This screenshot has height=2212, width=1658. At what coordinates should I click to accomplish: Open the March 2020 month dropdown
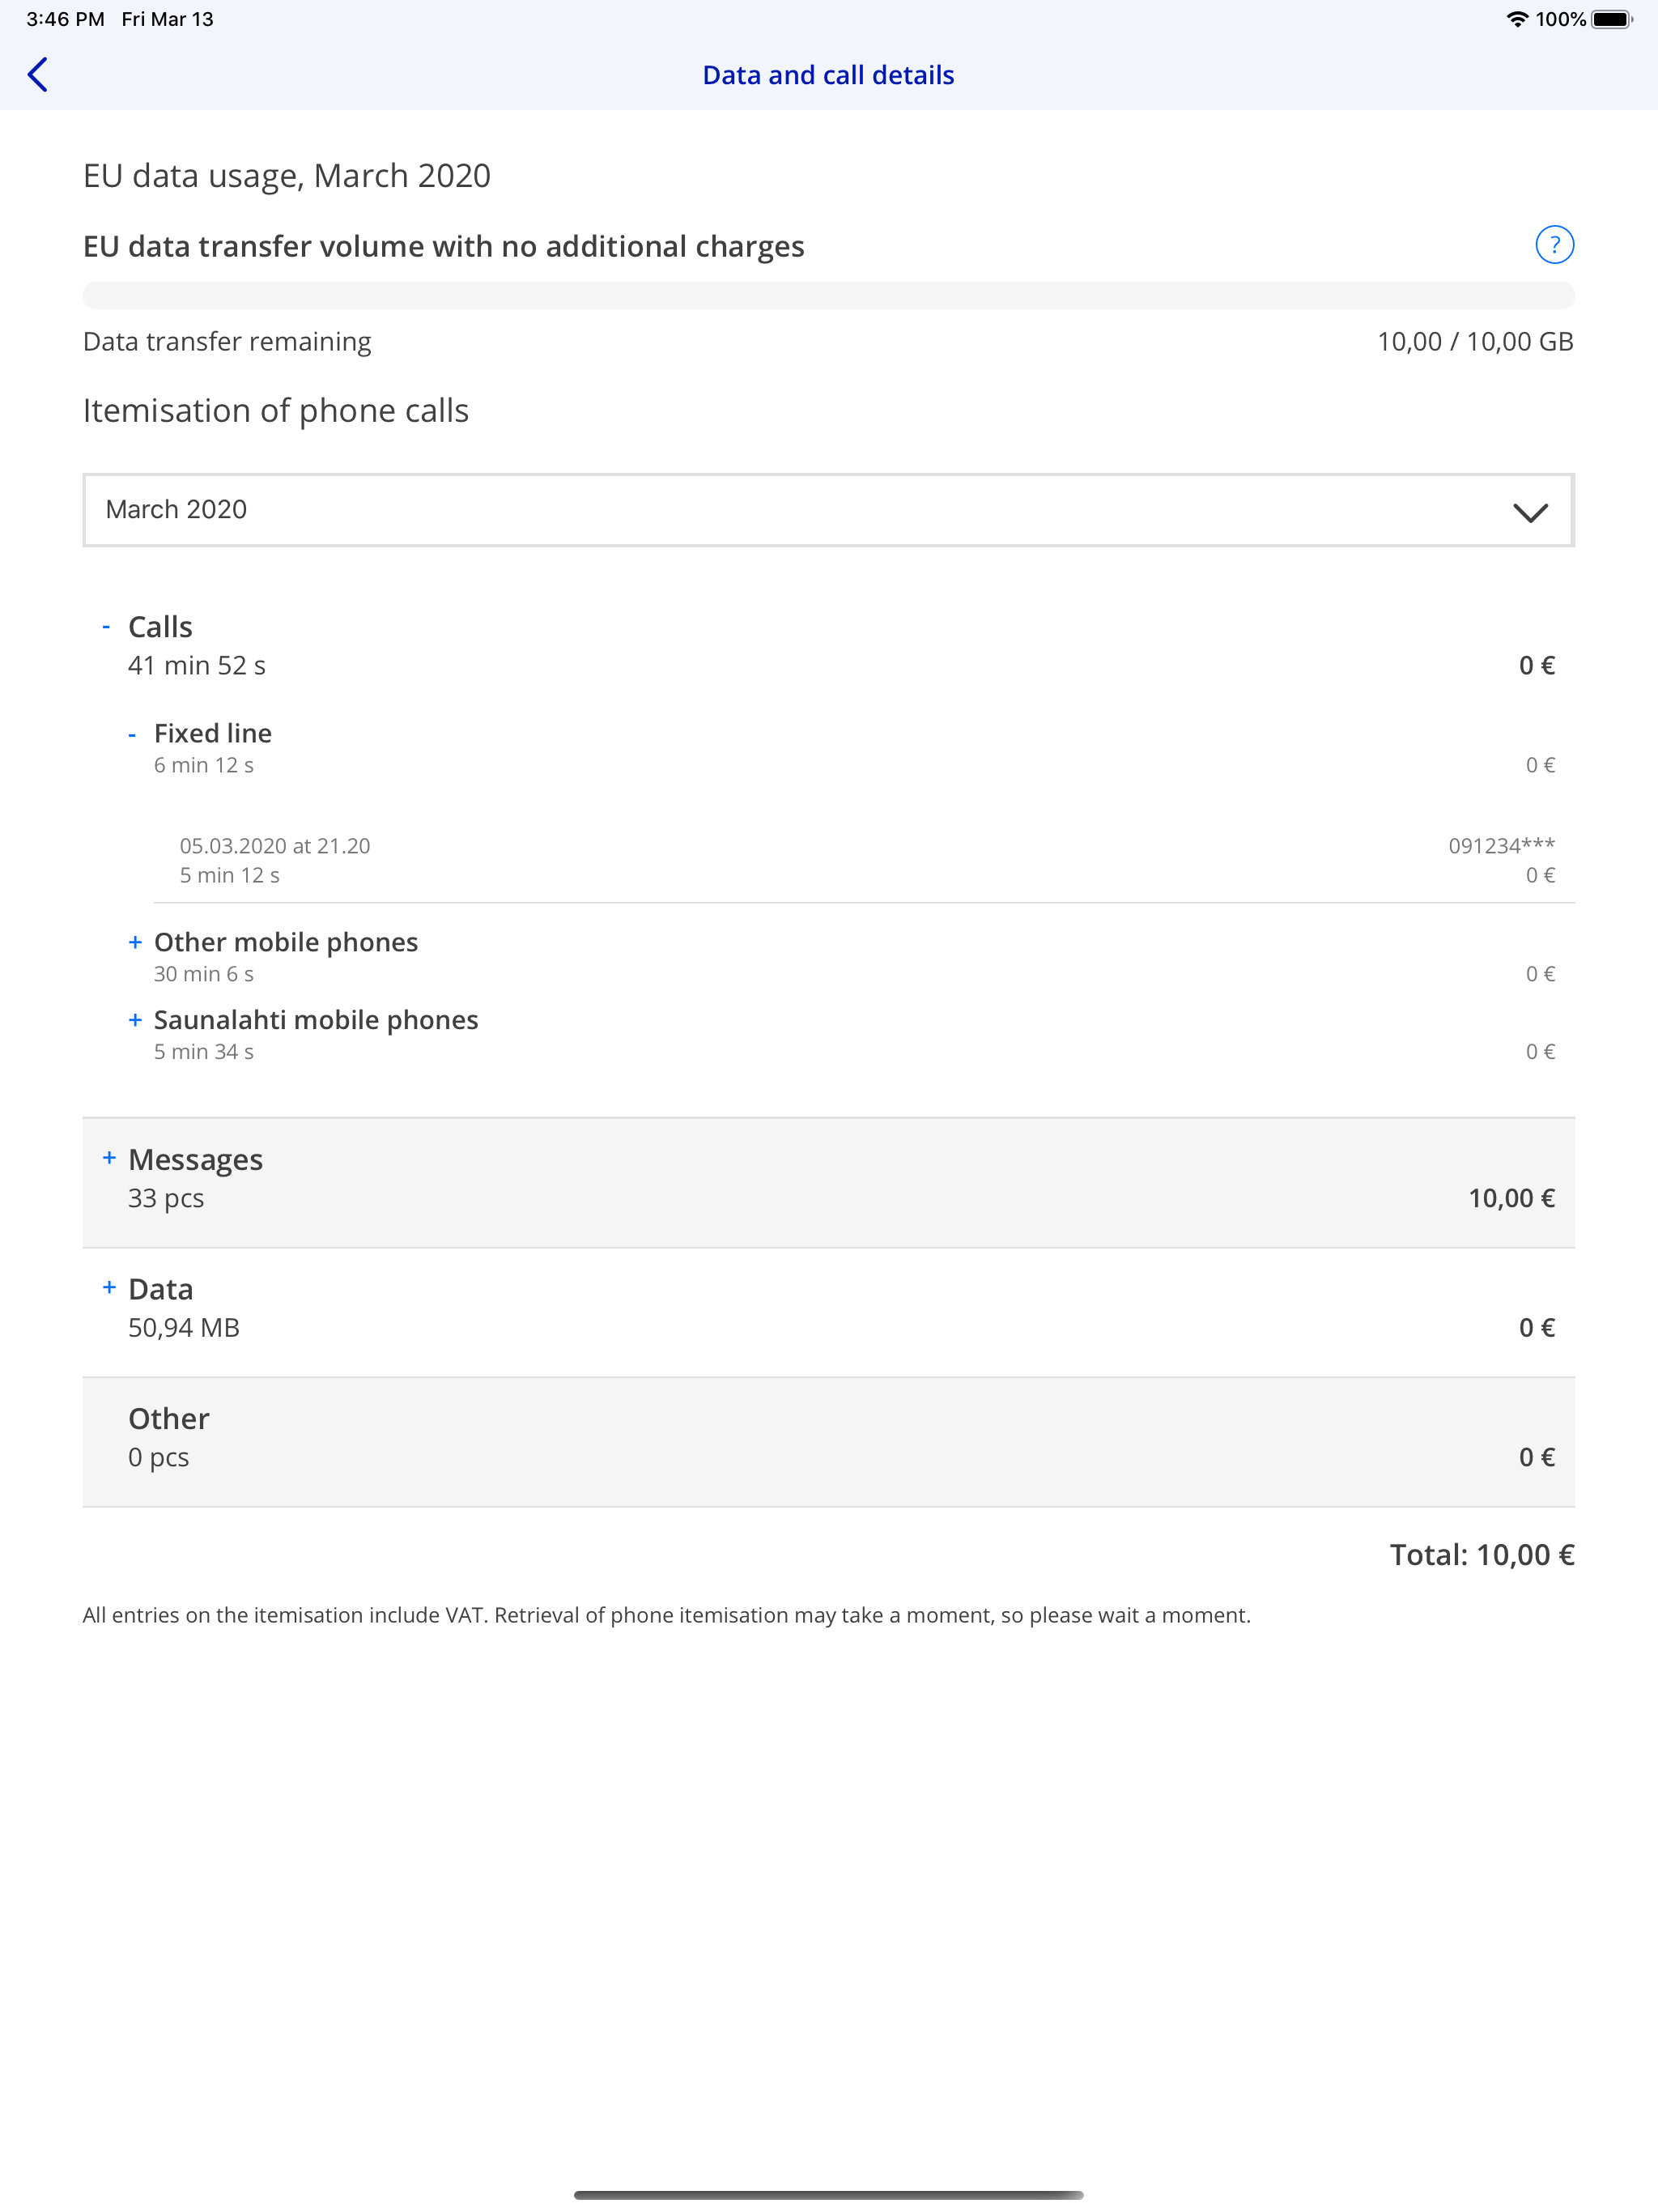828,510
